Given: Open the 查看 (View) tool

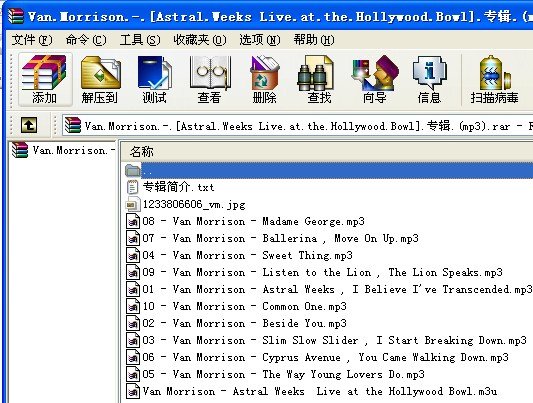Looking at the screenshot, I should coord(210,79).
